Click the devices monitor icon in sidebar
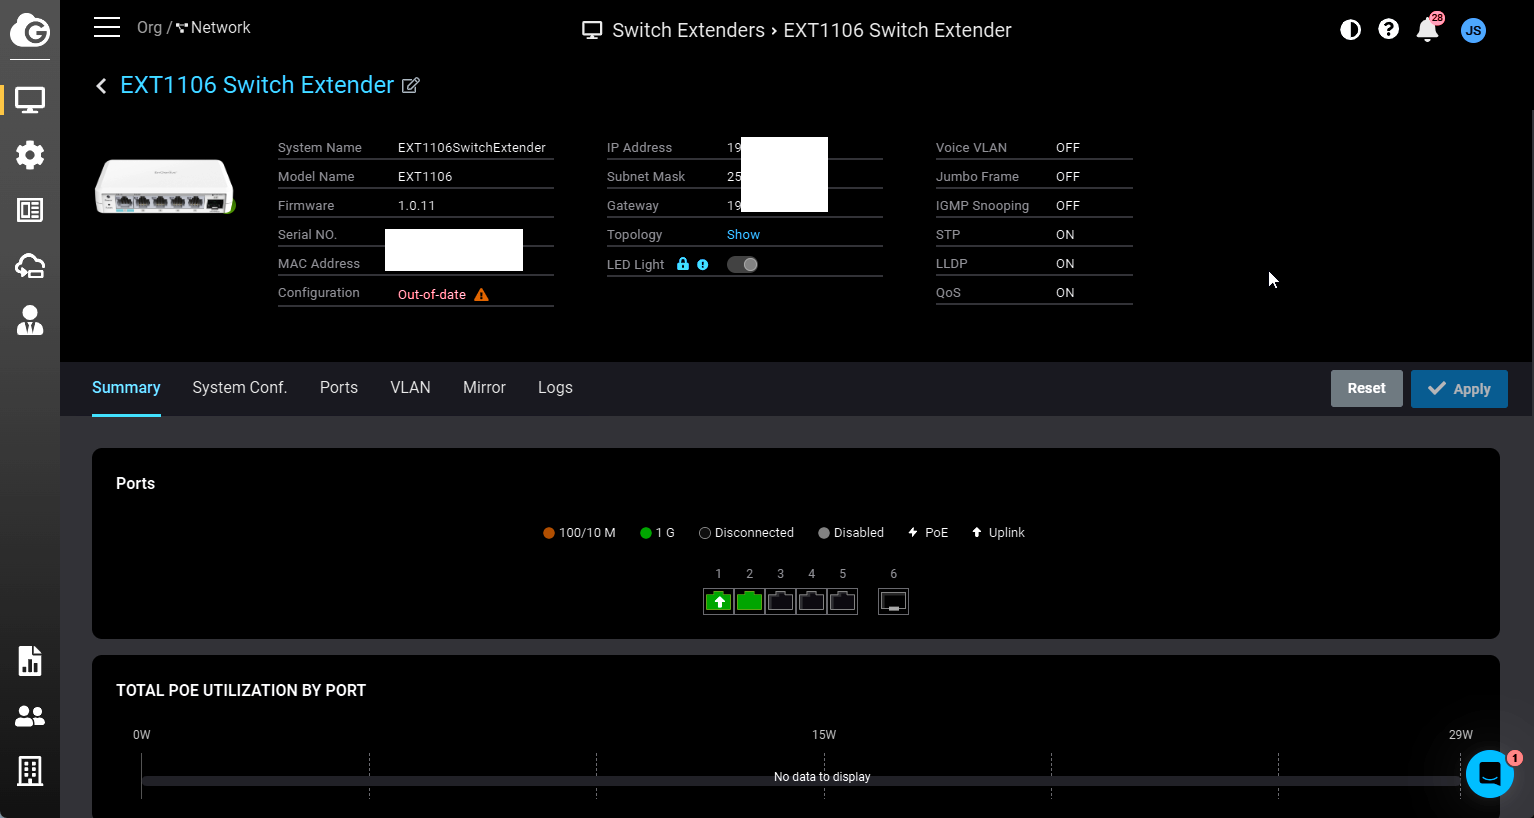 (30, 100)
